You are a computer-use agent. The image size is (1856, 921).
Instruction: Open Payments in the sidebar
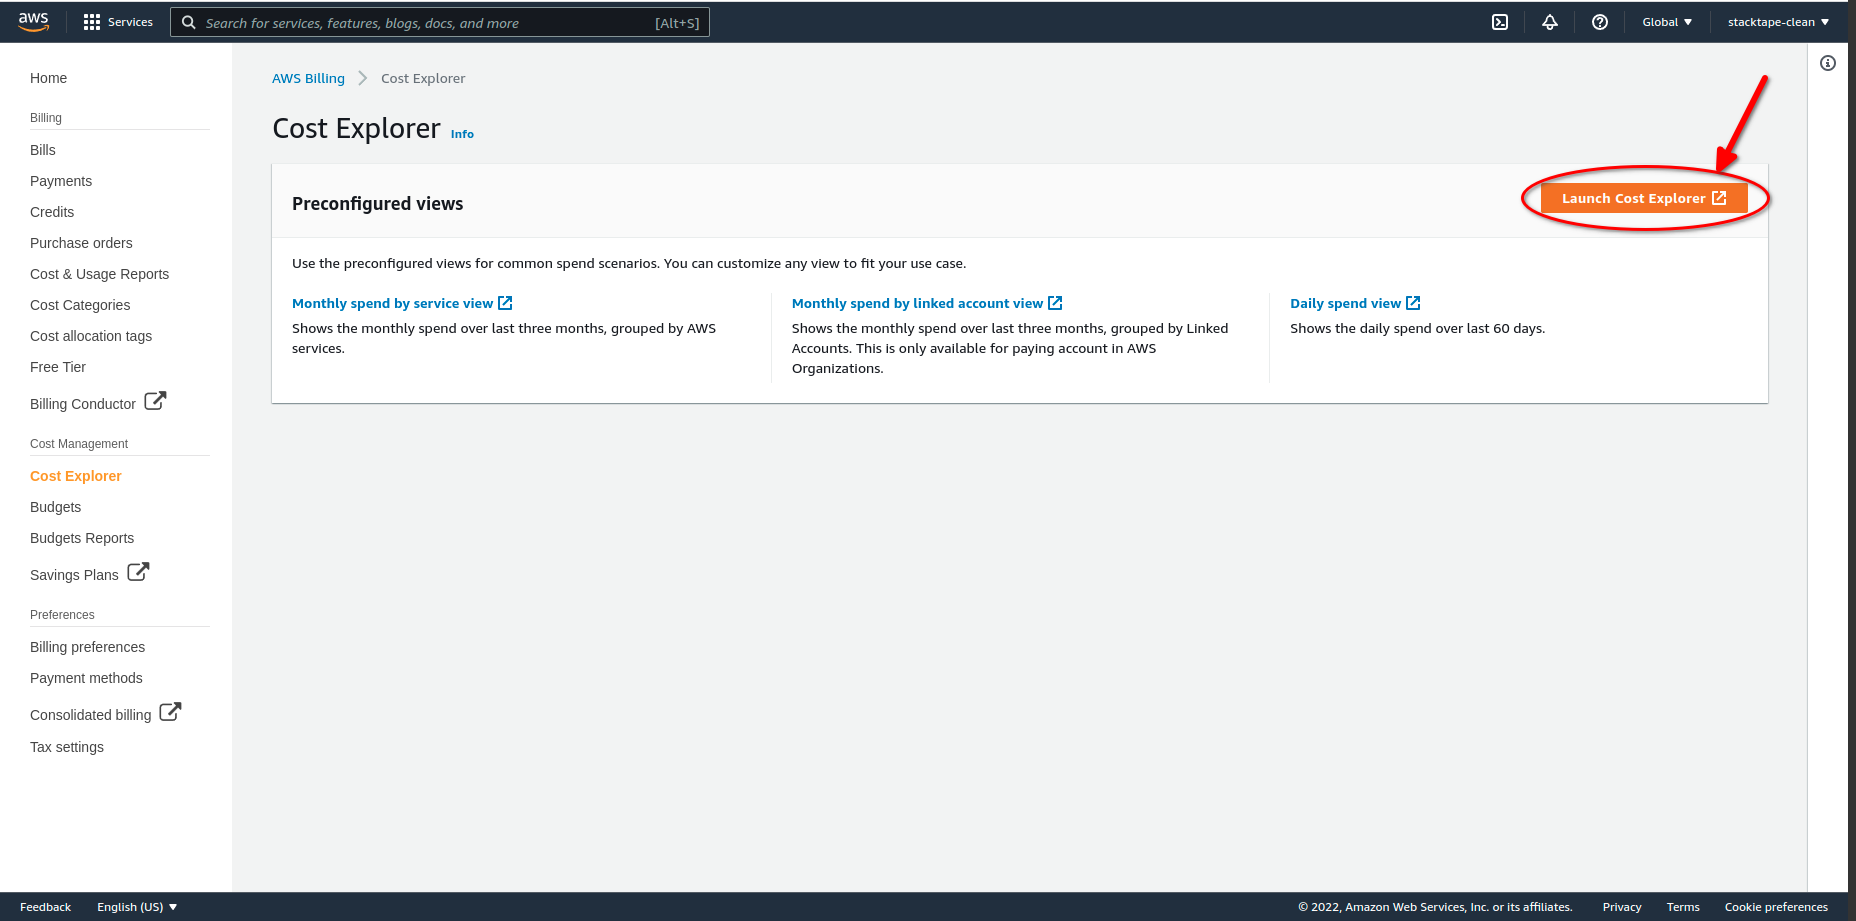(61, 181)
